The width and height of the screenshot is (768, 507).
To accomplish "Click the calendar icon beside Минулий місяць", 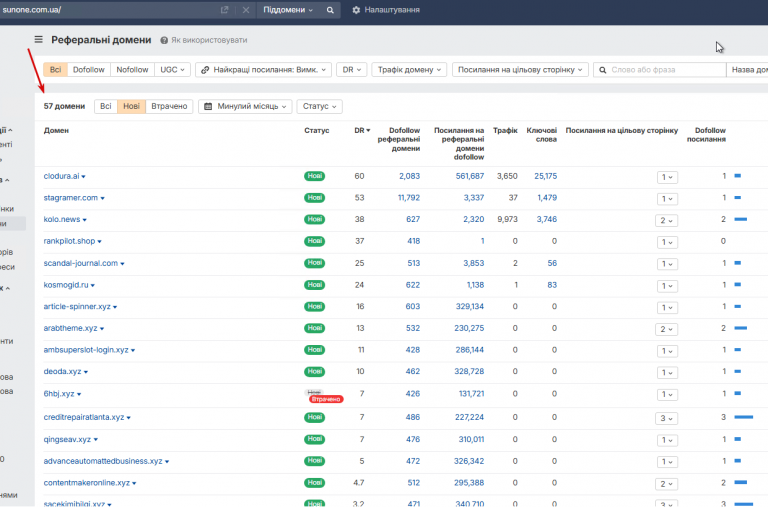I will coord(208,106).
